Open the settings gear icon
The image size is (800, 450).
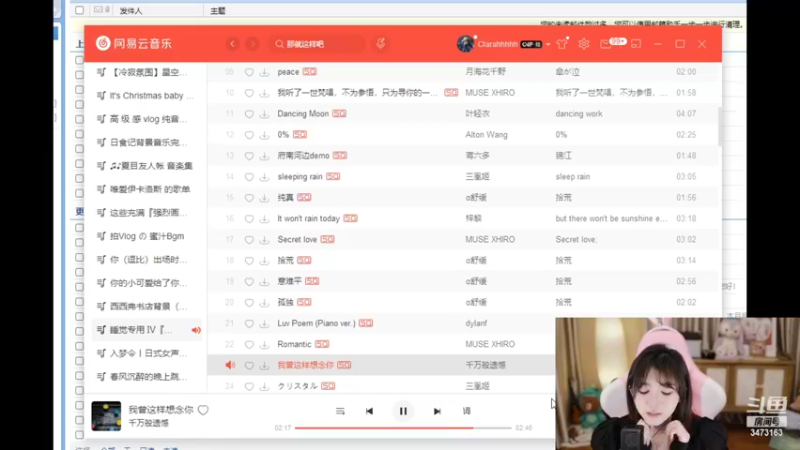[584, 44]
